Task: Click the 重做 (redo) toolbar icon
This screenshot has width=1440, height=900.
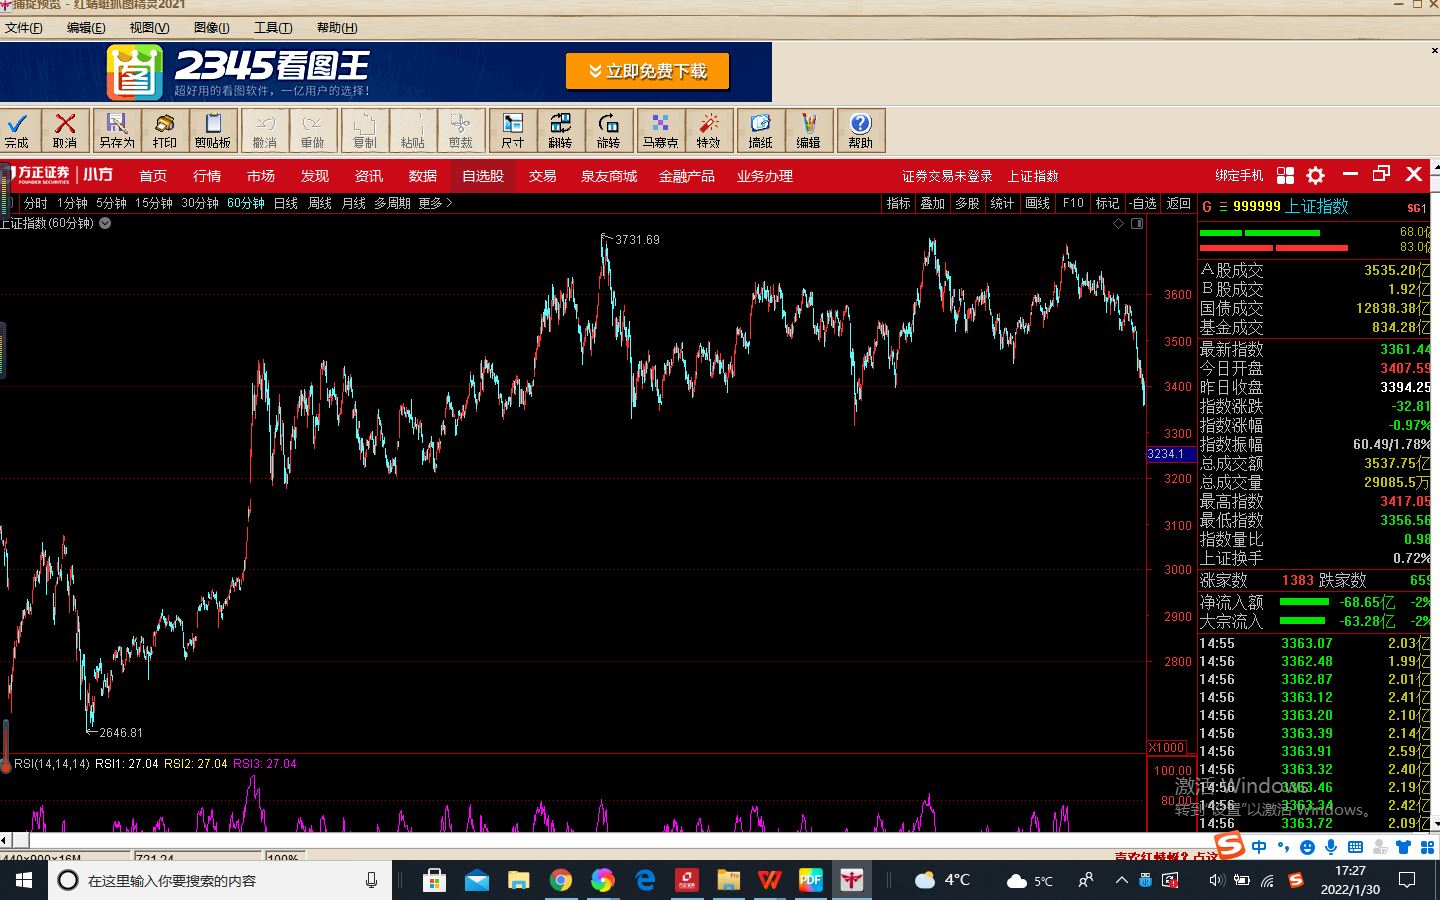Action: [x=313, y=131]
